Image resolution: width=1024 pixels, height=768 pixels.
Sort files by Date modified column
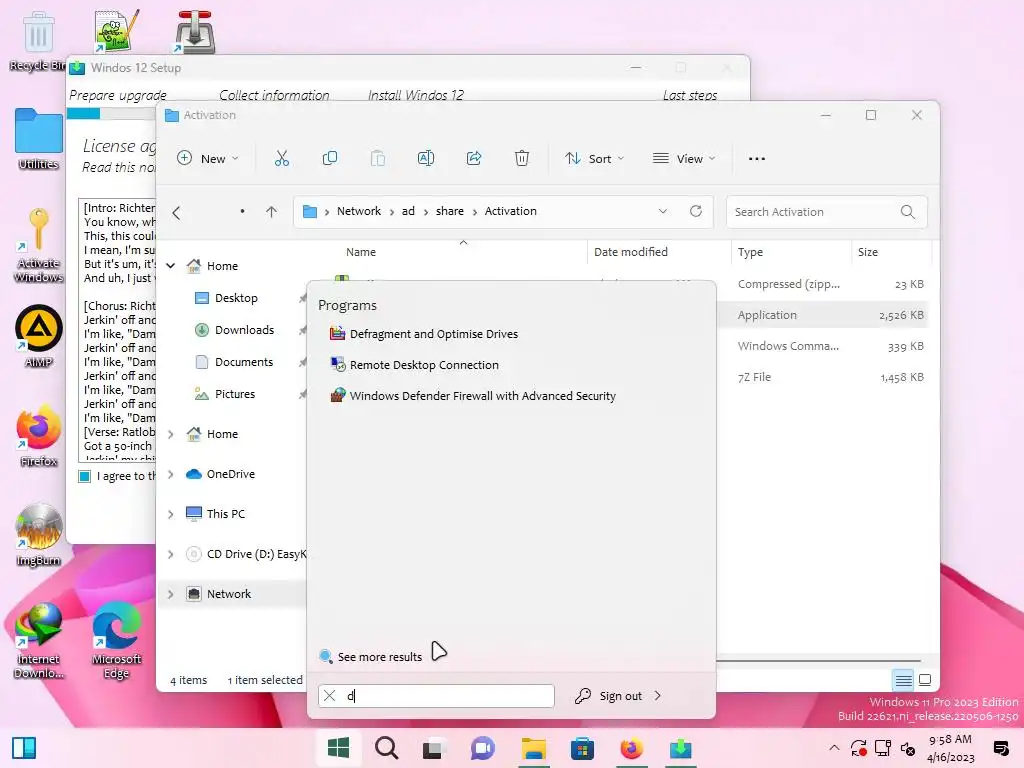pyautogui.click(x=659, y=252)
